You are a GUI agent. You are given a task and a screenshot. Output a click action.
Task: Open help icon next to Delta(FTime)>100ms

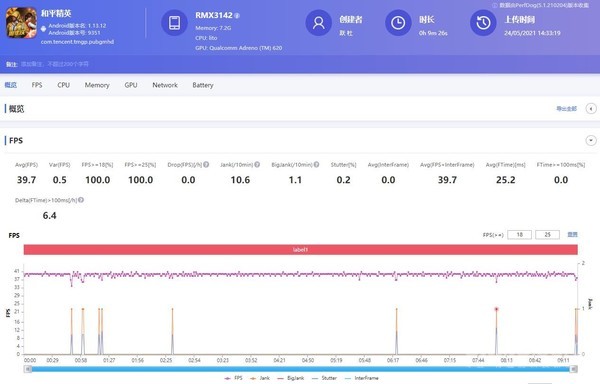click(x=81, y=200)
